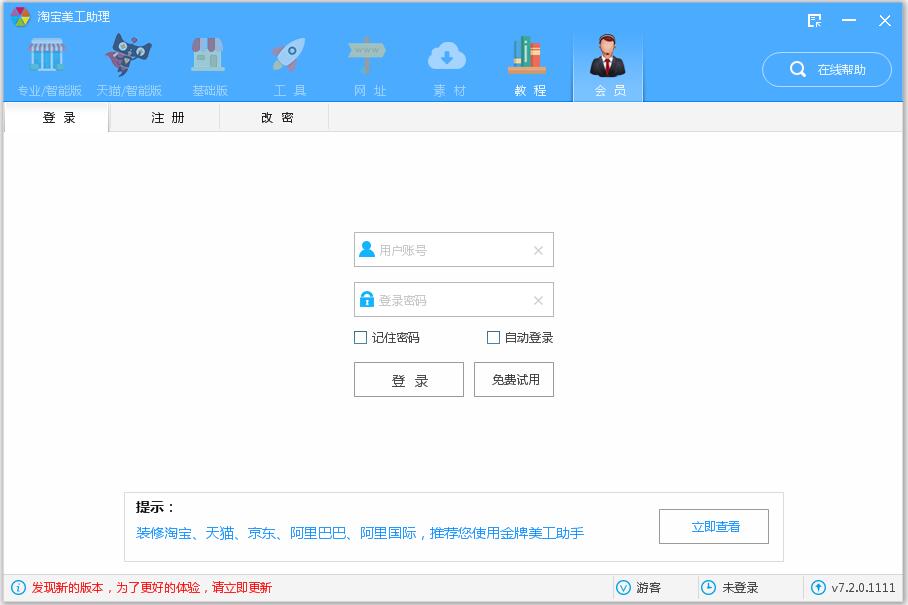
Task: Select the 登录 tab
Action: (x=59, y=118)
